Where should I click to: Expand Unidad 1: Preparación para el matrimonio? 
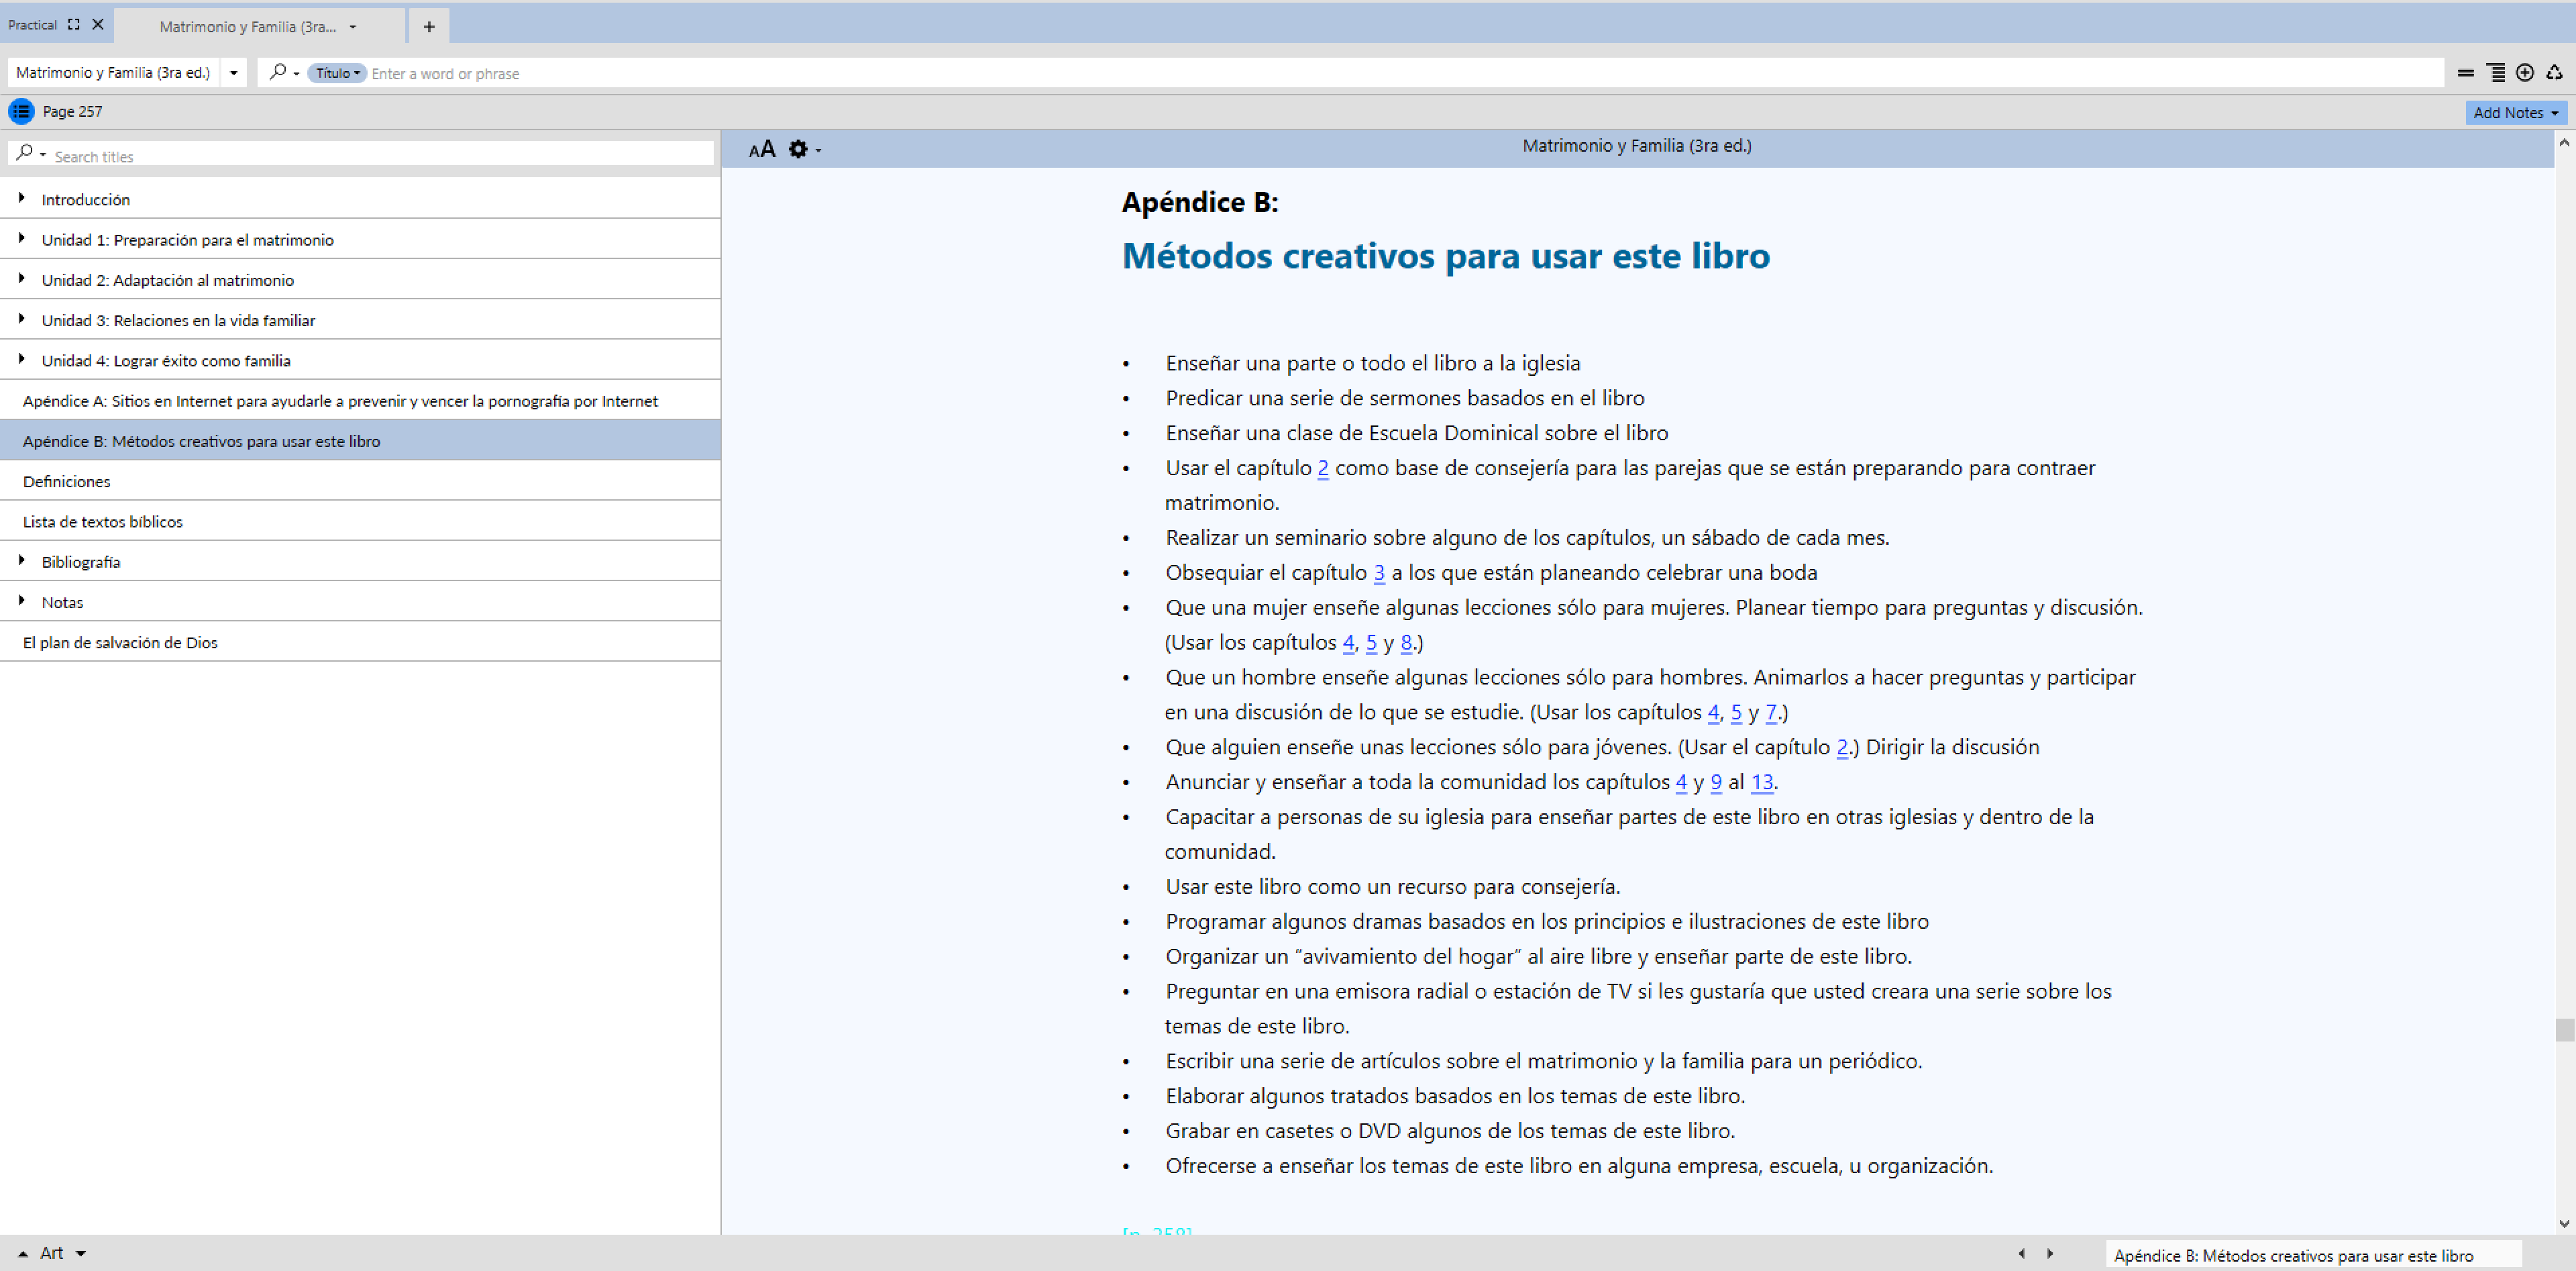pos(22,238)
